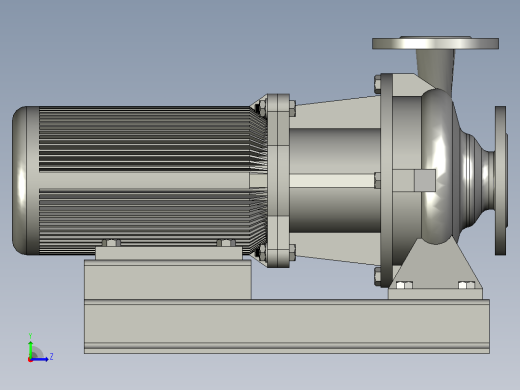Viewport: 520px width, 390px height.
Task: Pick the right hex bolt on motor foot
Action: click(x=226, y=243)
